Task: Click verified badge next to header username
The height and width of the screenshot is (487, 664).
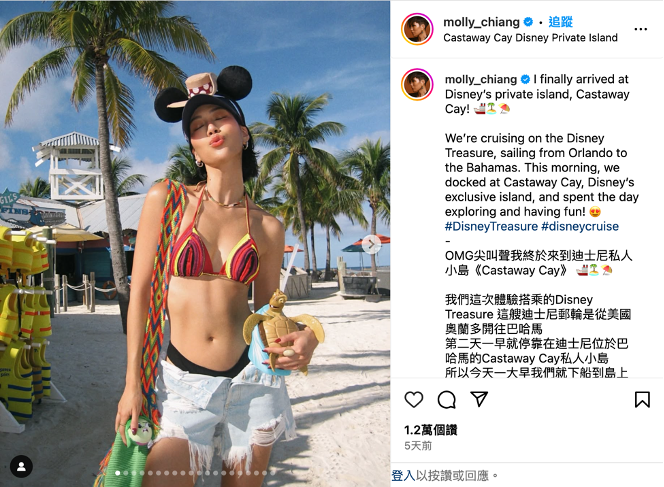Action: (x=528, y=22)
